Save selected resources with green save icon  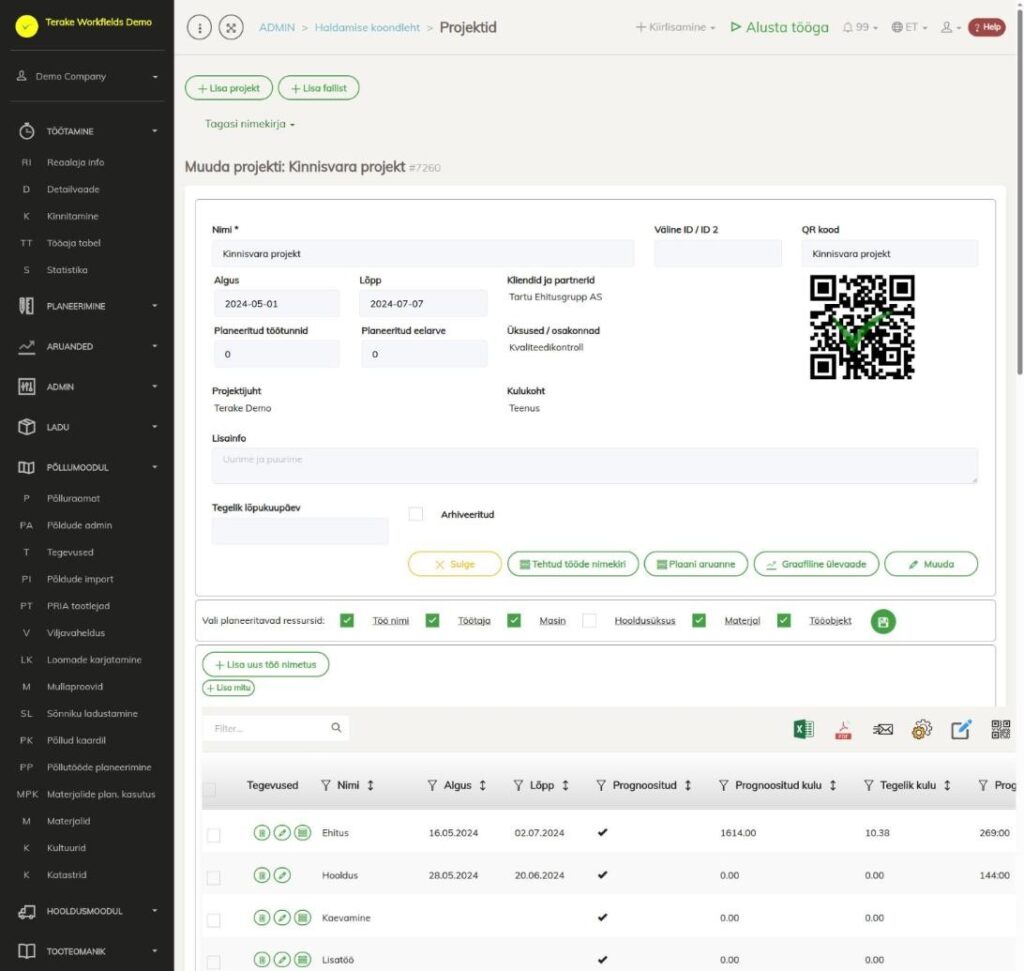tap(883, 622)
